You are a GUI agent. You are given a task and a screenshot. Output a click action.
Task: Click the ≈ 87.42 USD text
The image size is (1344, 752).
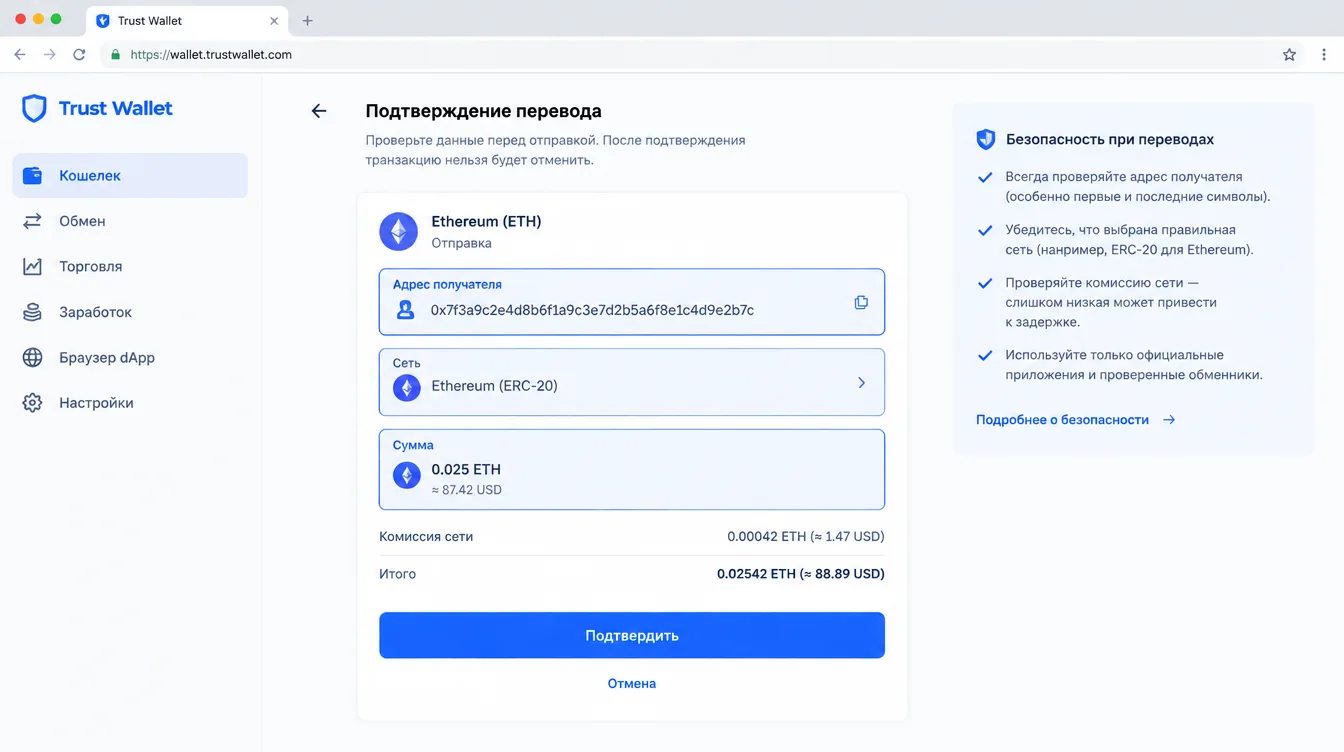(466, 490)
